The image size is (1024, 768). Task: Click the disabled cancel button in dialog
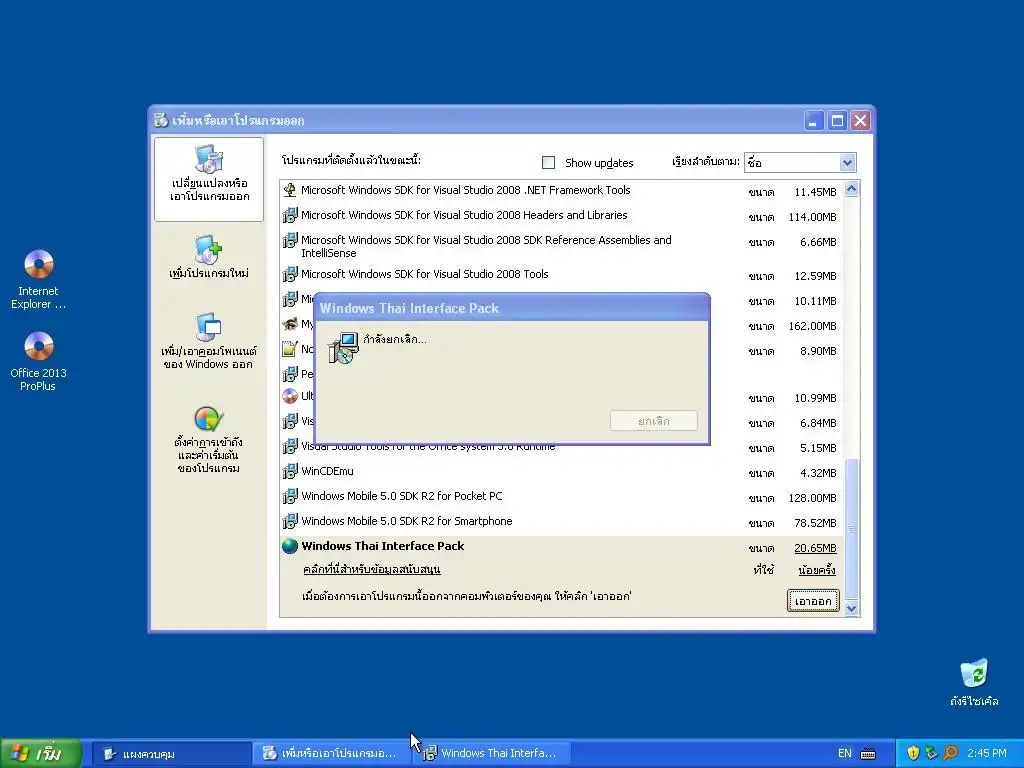[654, 421]
